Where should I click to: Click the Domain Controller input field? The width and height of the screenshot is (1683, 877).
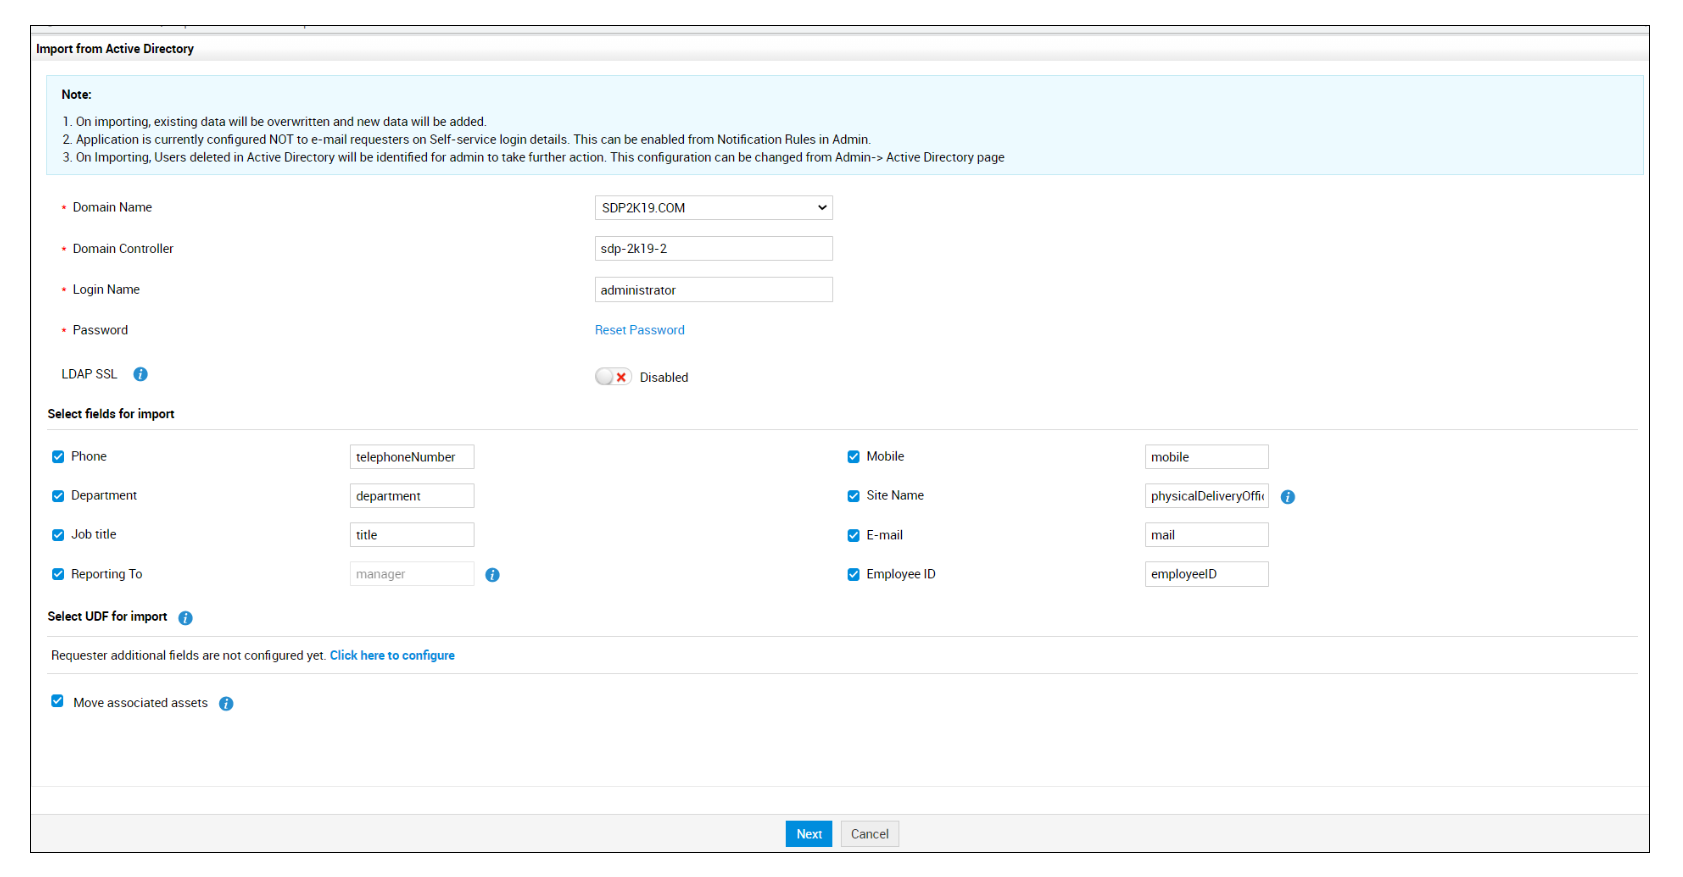point(713,249)
